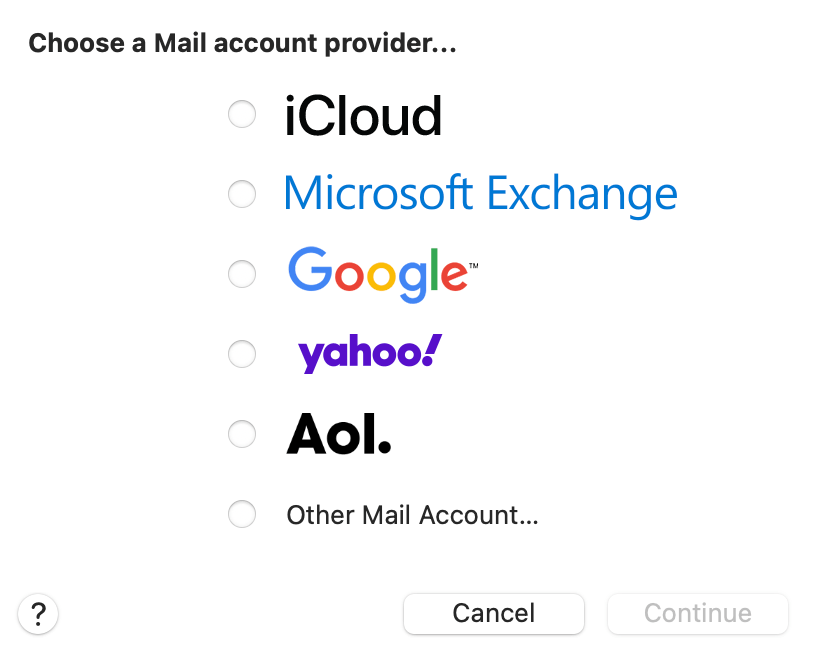Select the iCloud radio button
The height and width of the screenshot is (666, 822).
point(242,114)
